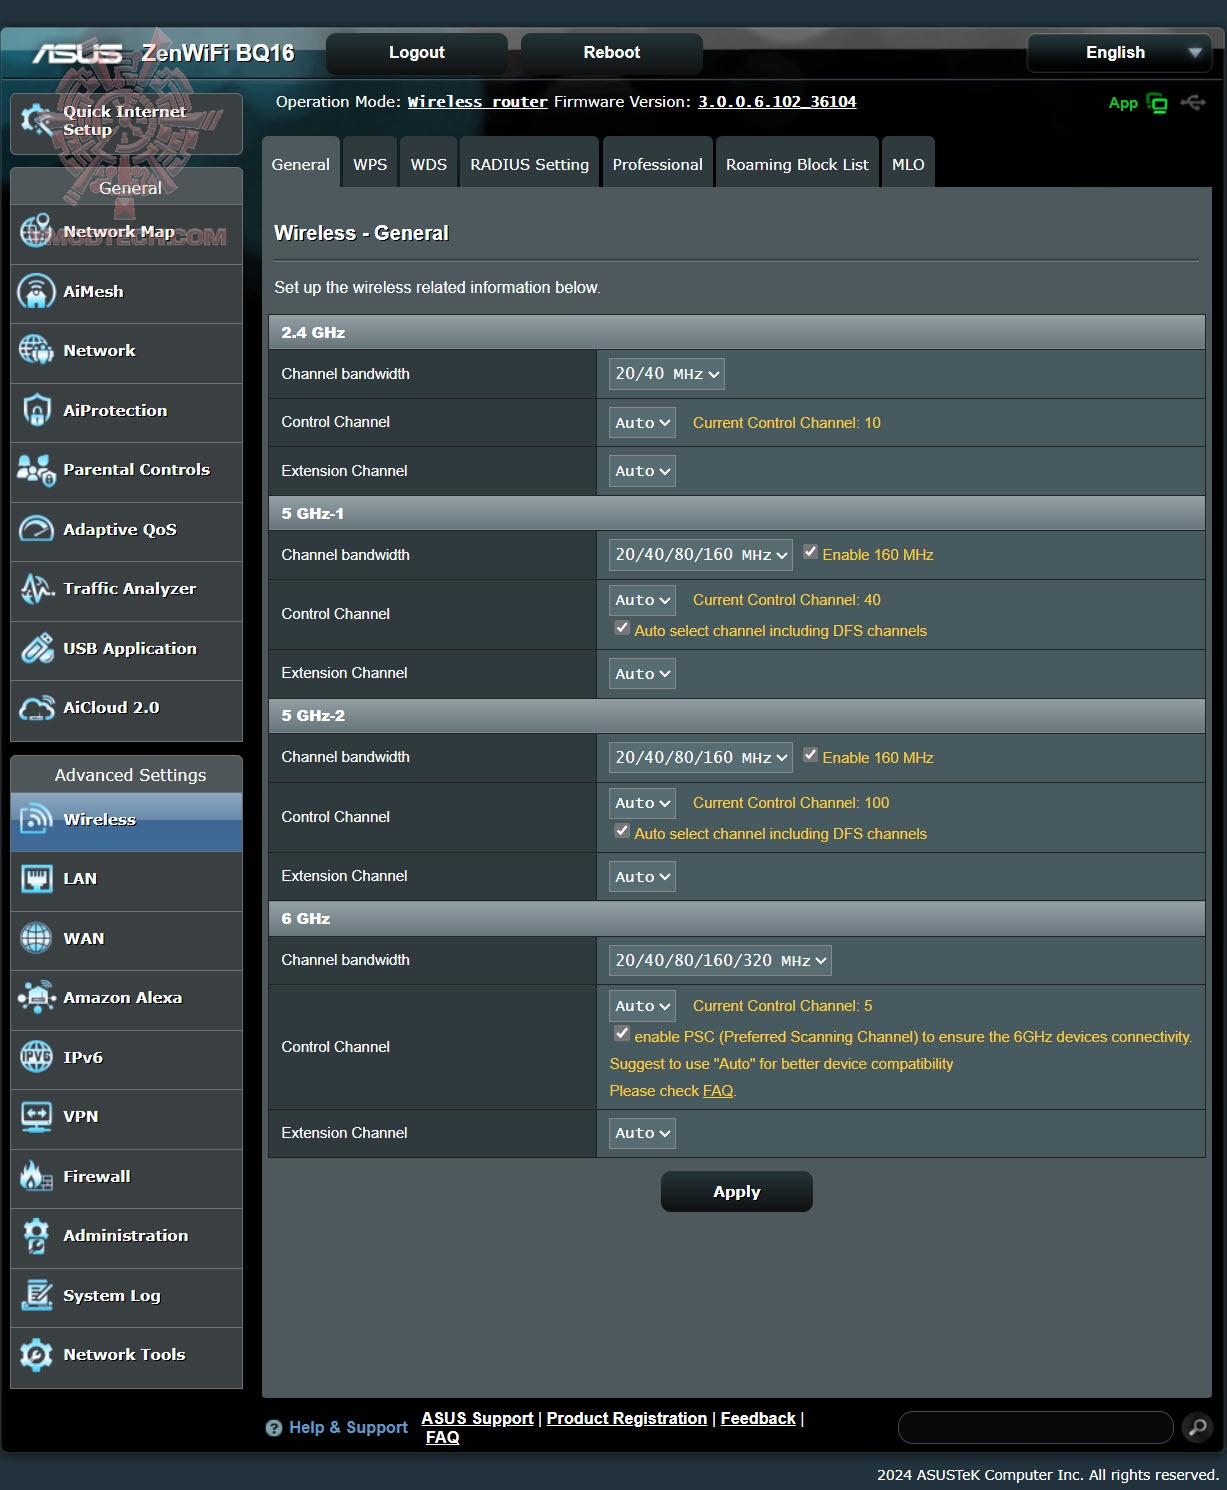Open the LAN port icon
This screenshot has height=1490, width=1227.
(37, 879)
